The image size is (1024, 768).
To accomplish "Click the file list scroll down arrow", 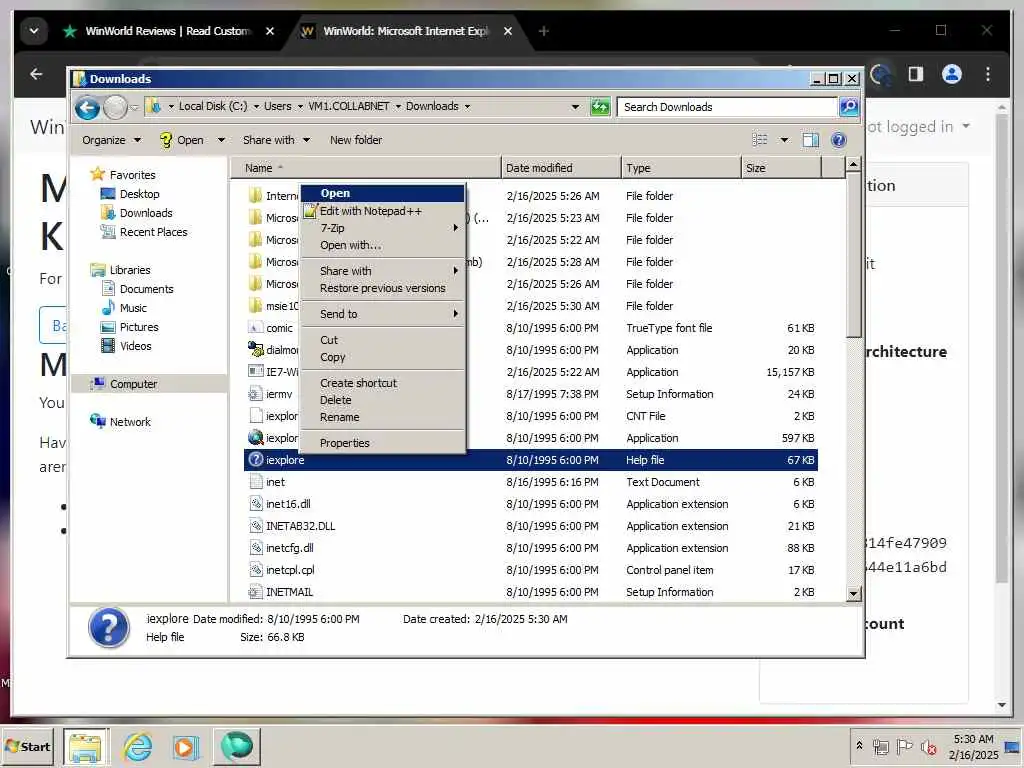I will point(853,594).
